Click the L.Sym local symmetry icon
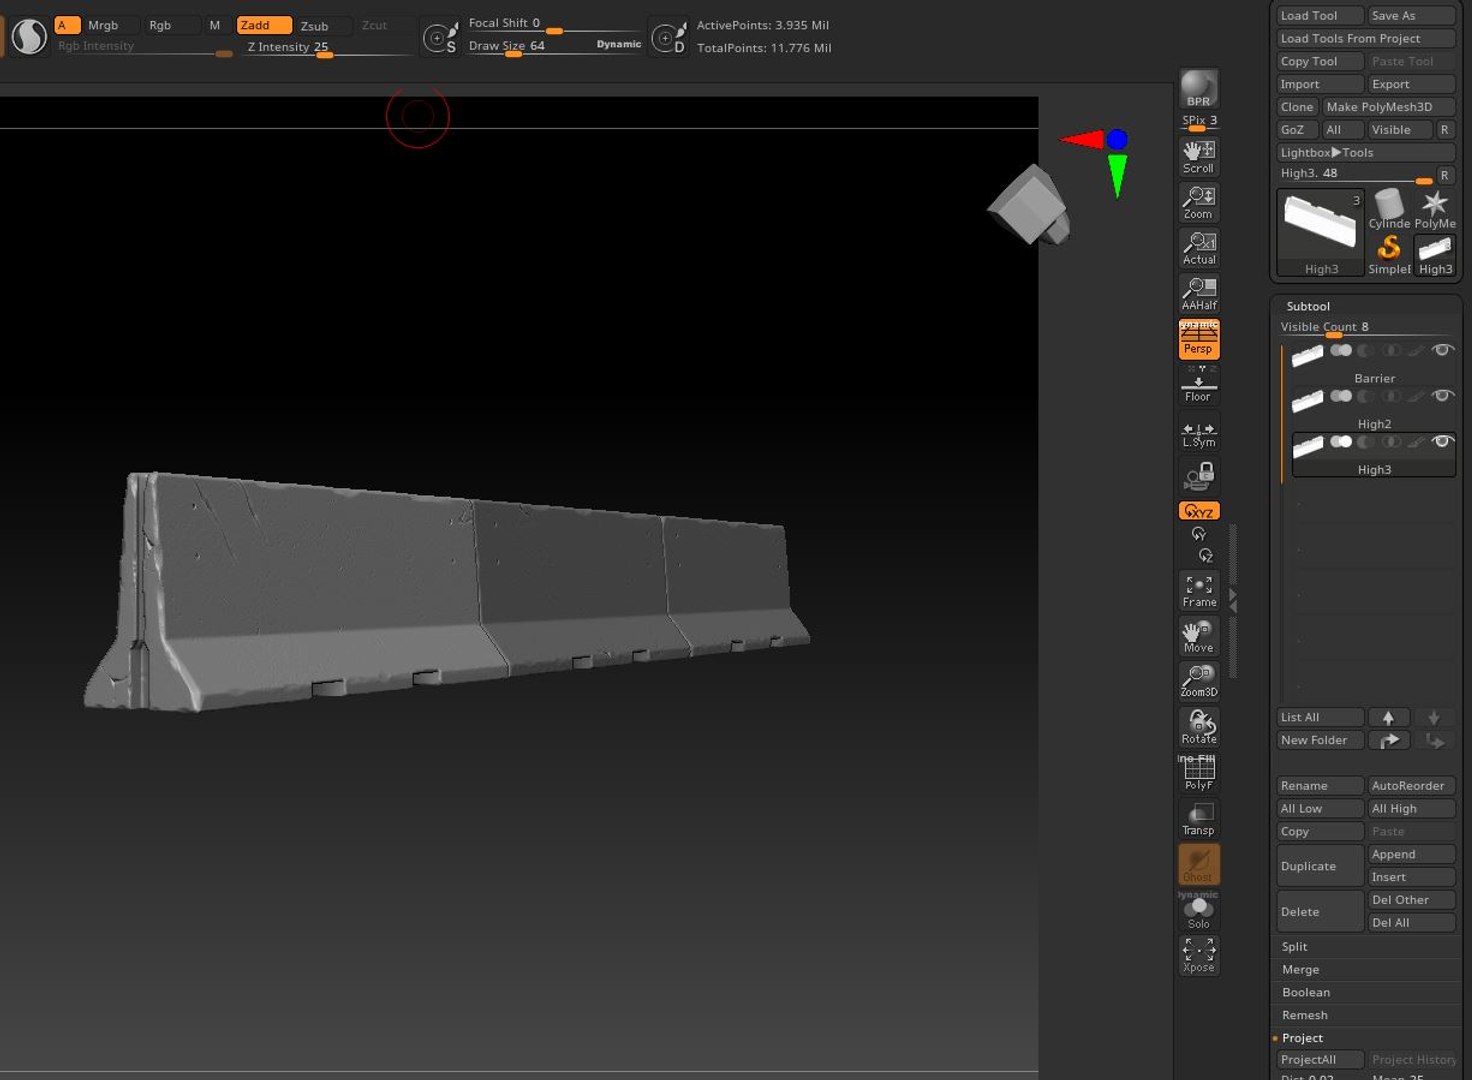Screen dimensions: 1472x1080 point(1198,432)
